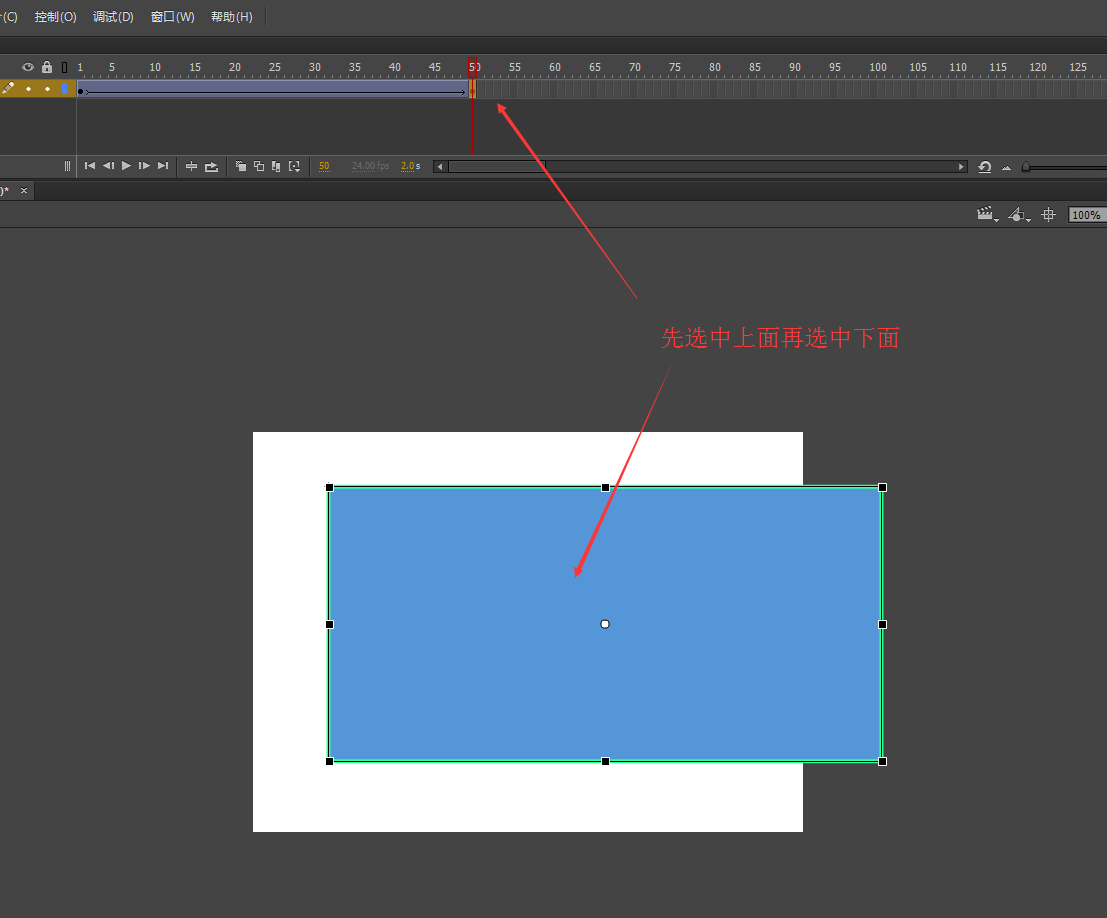Click the blue rectangle's top-middle handle

pos(605,487)
